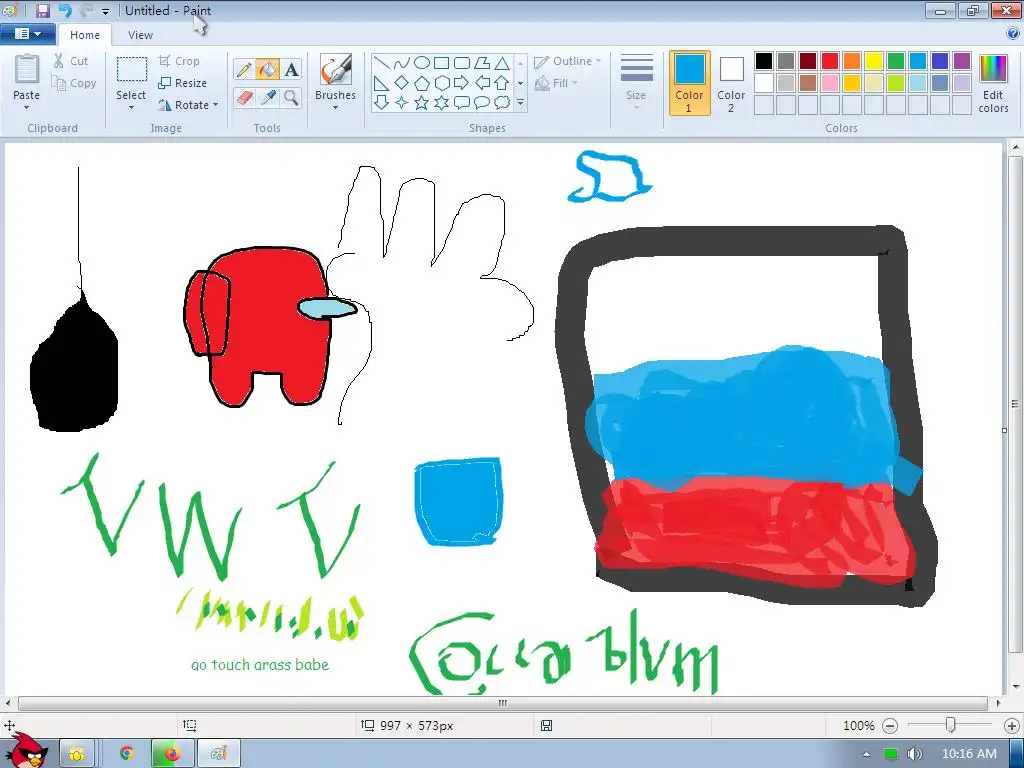Choose the Pentagon shape

422,83
